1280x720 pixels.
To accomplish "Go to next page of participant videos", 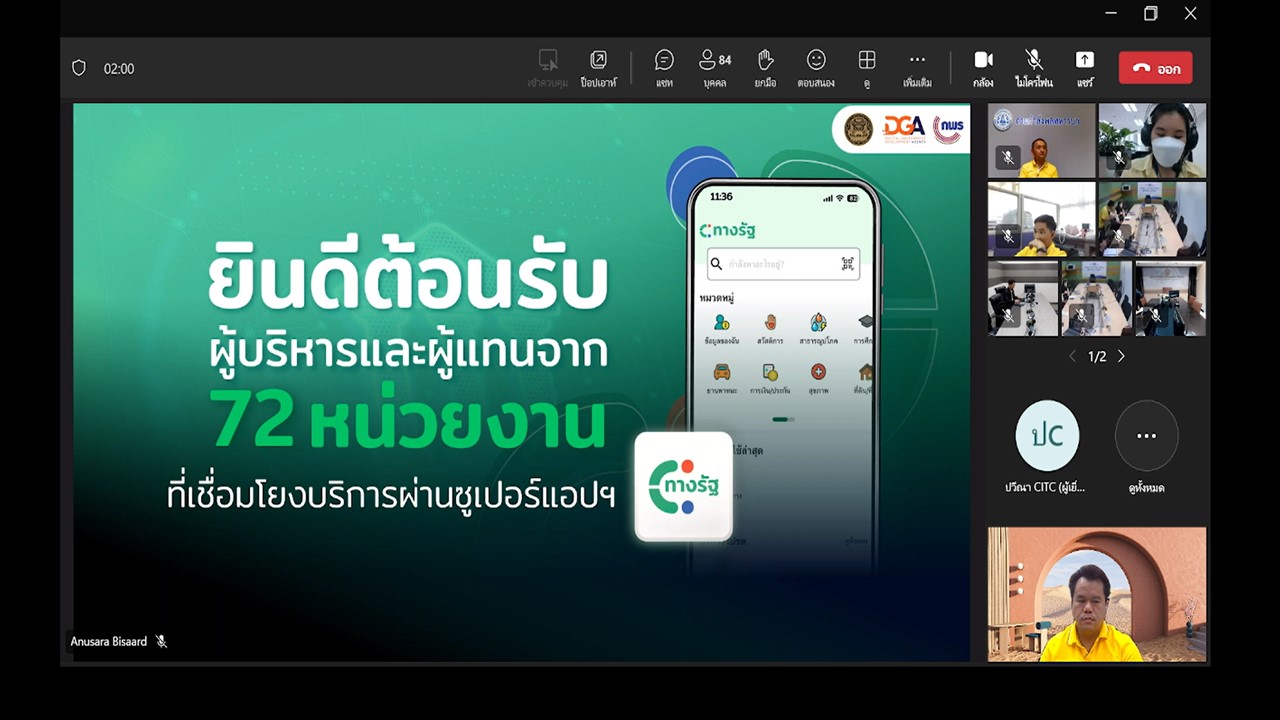I will click(1121, 356).
